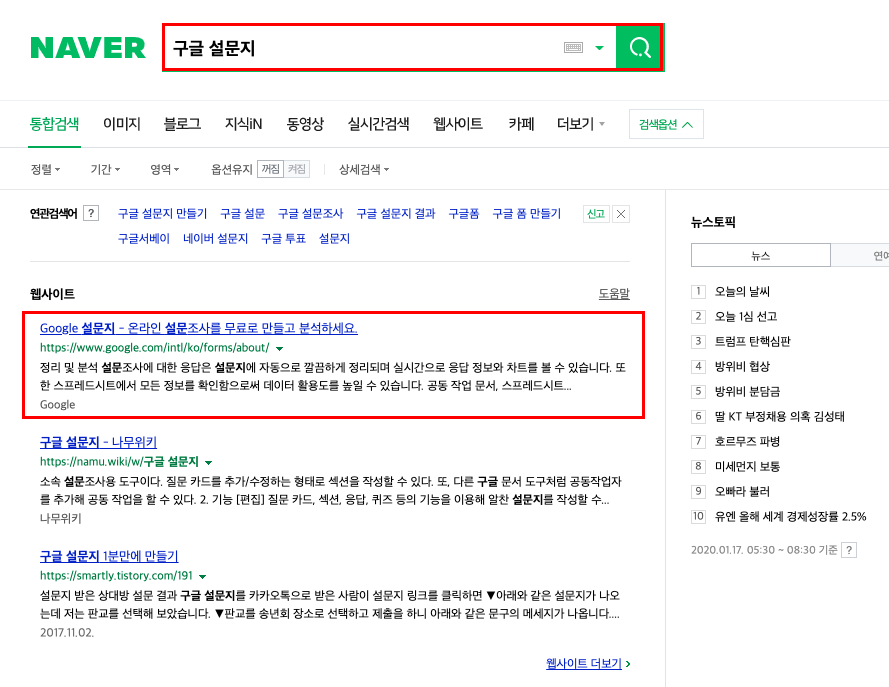Open the 동영상 tab
889x687 pixels.
(305, 124)
